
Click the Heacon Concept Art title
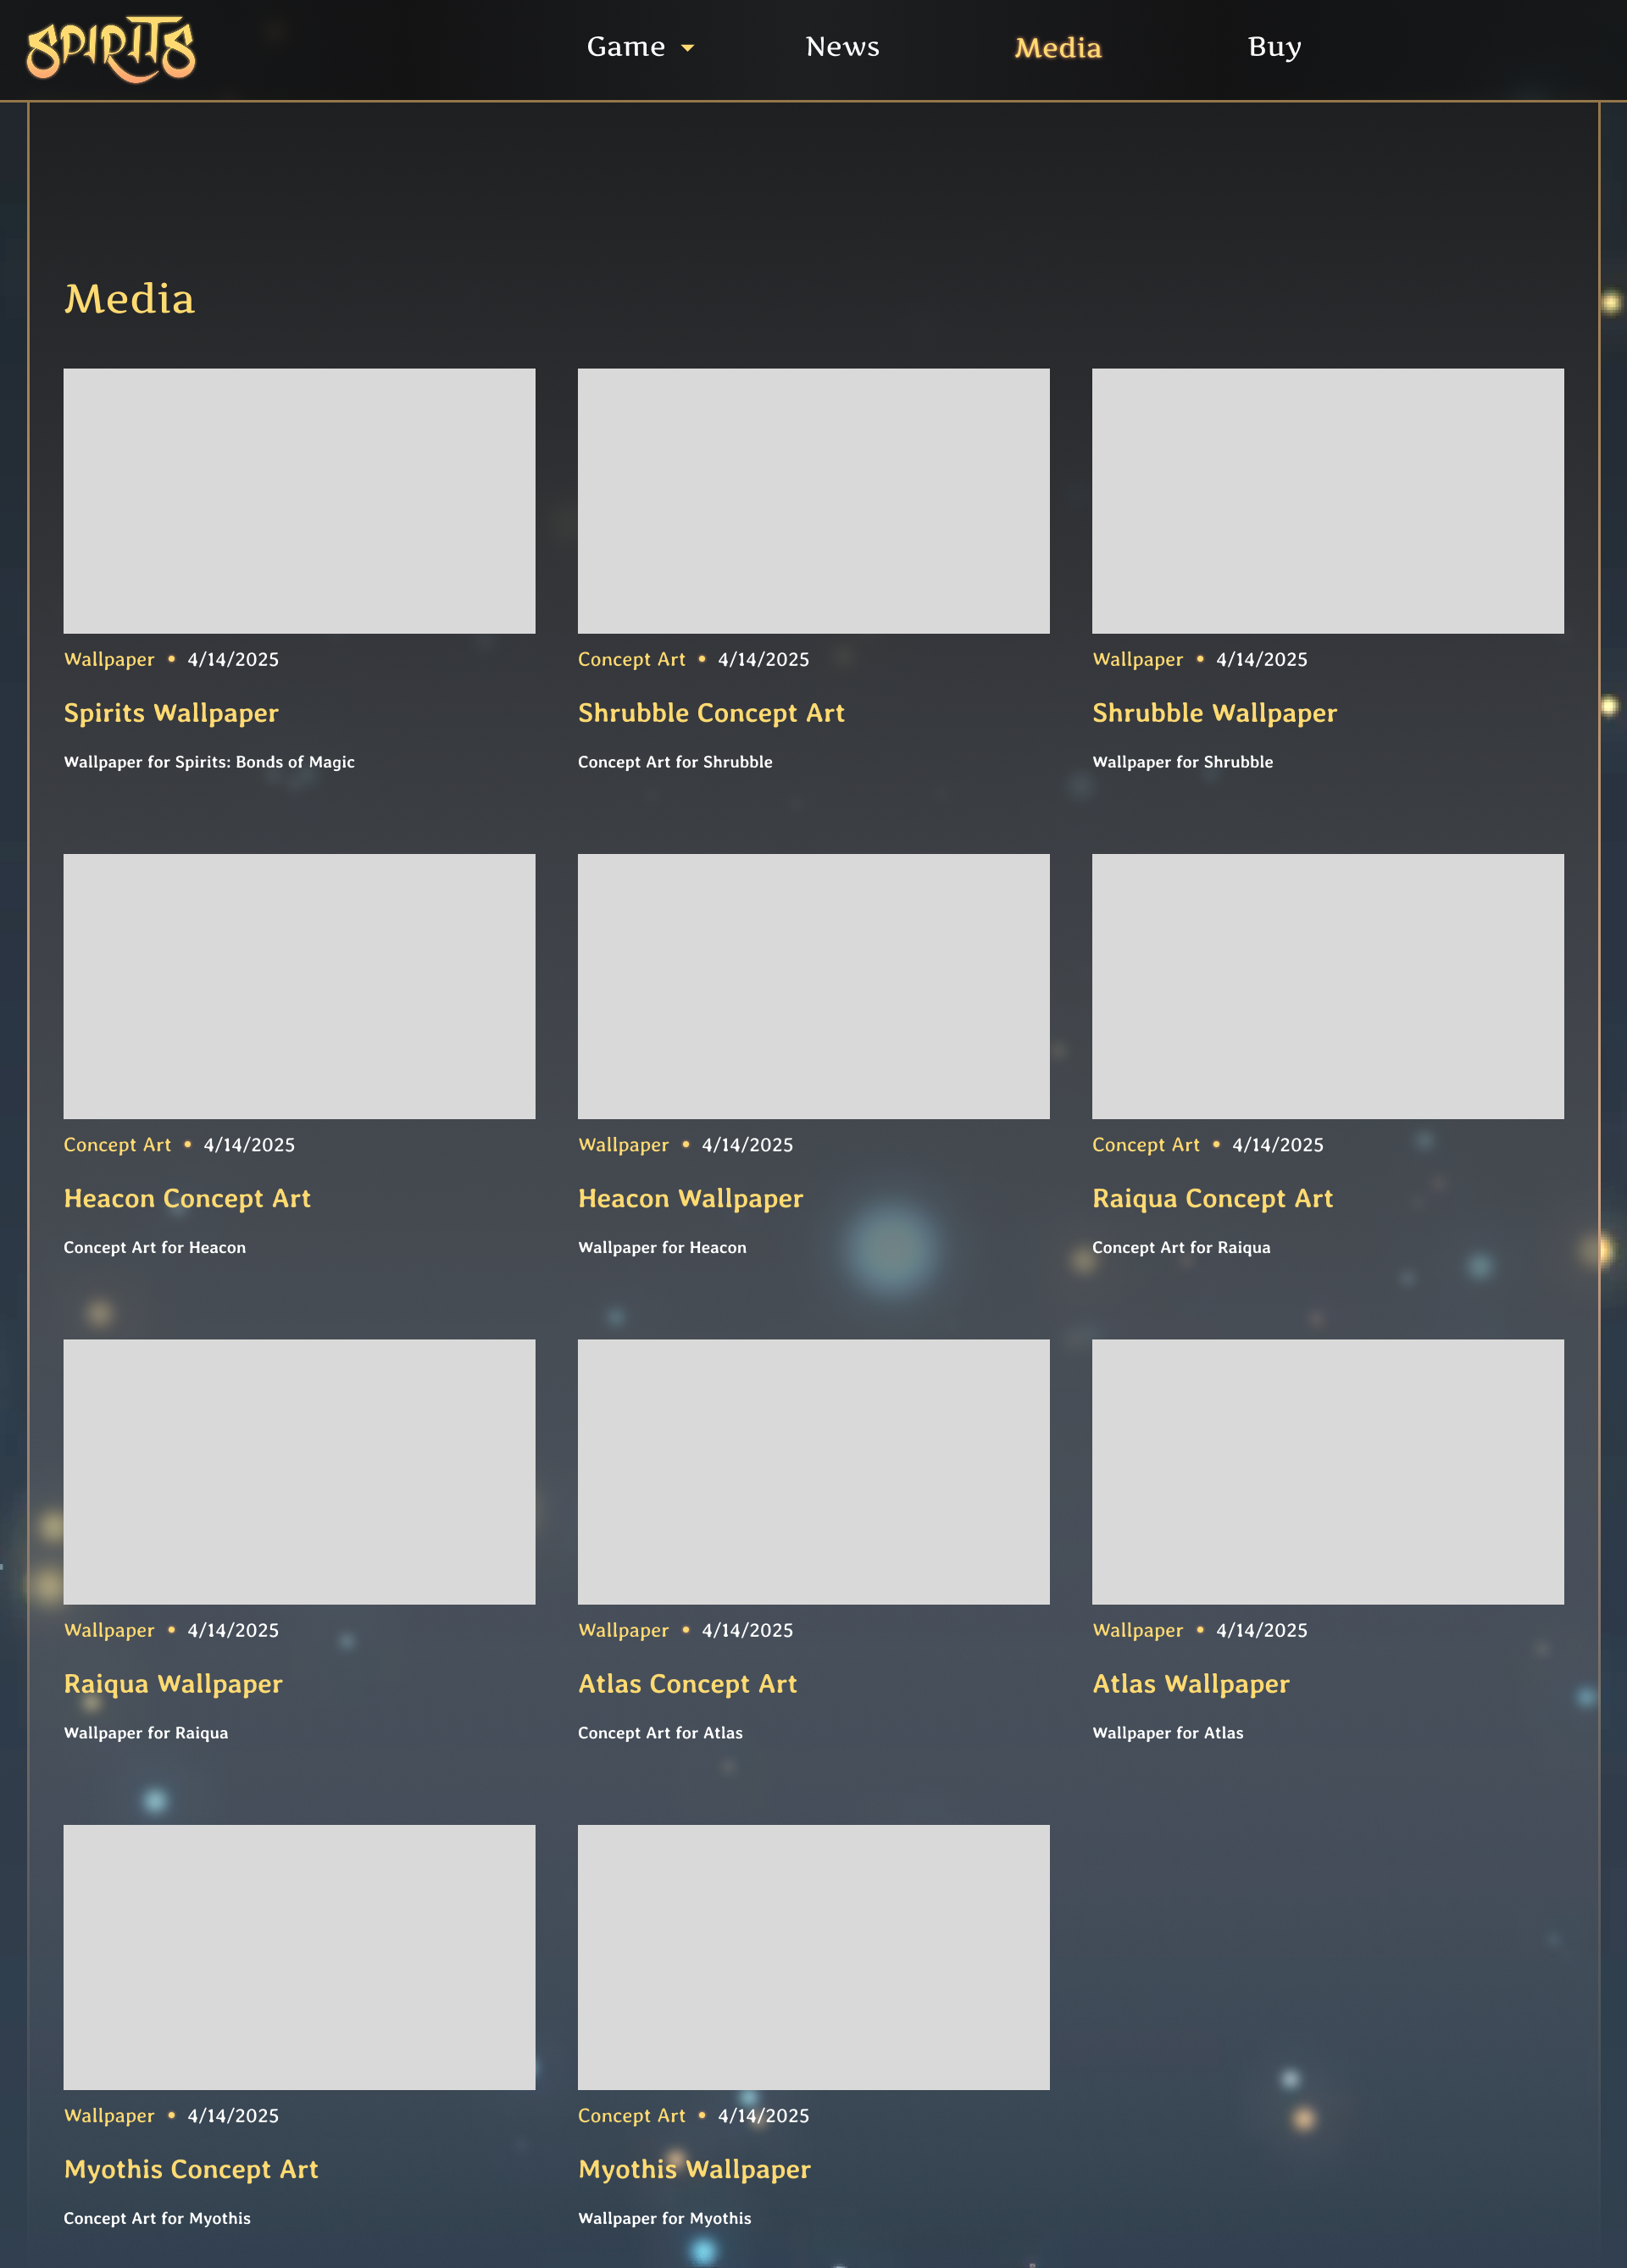187,1199
